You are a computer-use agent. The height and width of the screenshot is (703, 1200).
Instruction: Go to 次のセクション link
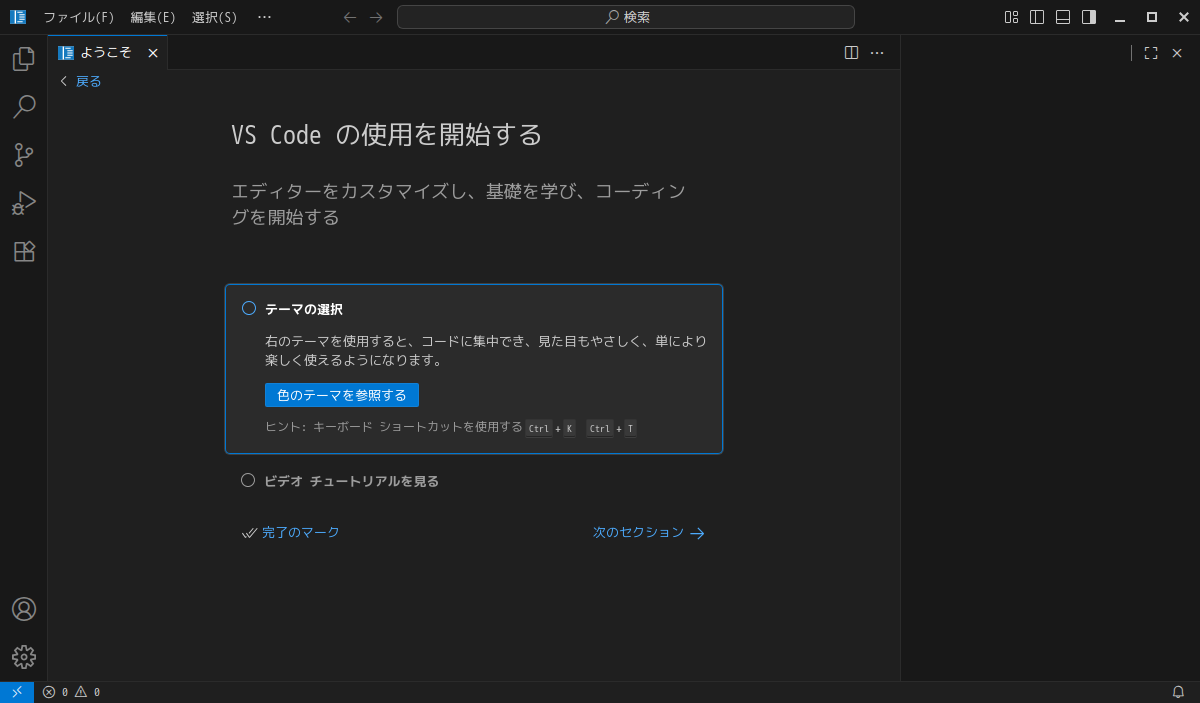point(649,533)
